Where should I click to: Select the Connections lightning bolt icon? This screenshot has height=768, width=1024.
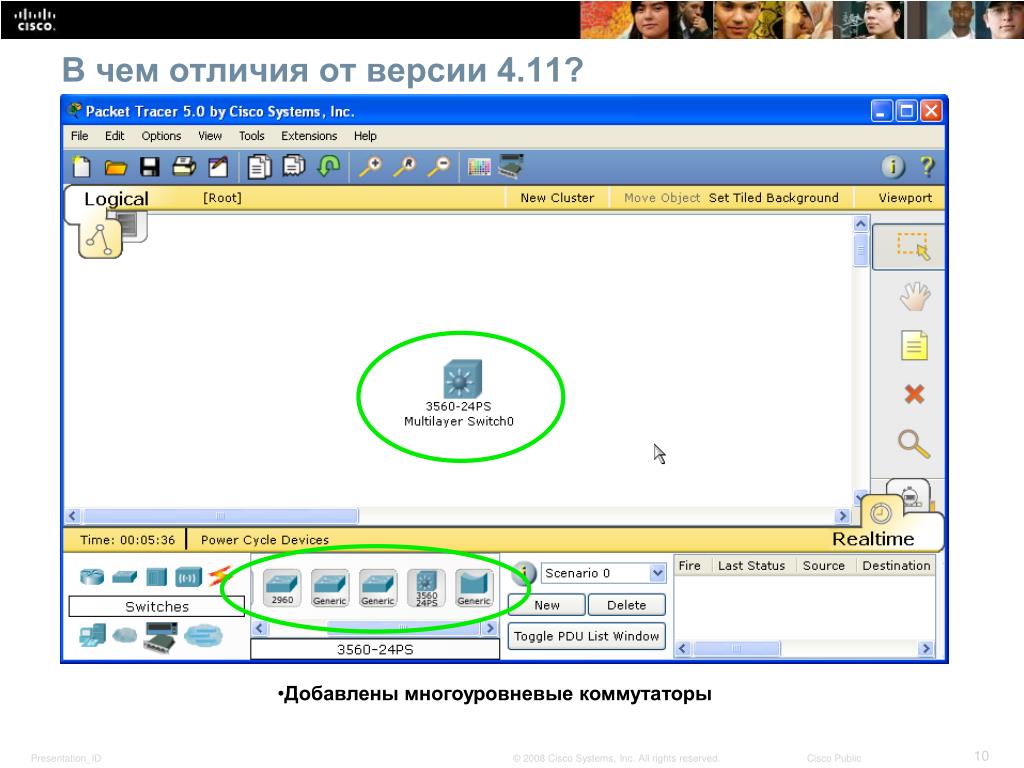[219, 577]
